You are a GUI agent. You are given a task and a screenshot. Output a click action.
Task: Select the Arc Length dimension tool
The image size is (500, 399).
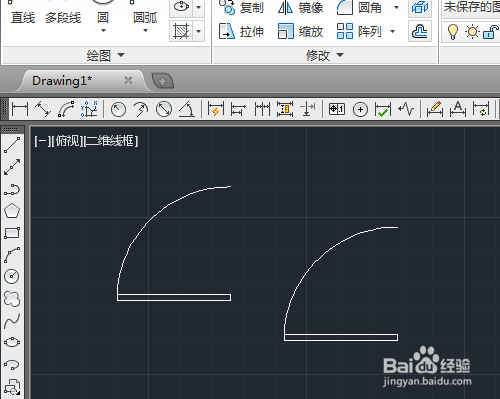point(66,109)
